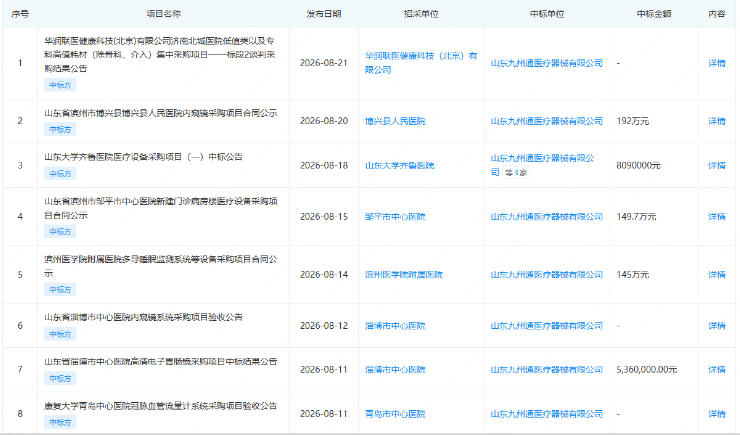Open 详情 for 博兴县人民医院内窥镜 row
740x435 pixels.
click(716, 121)
